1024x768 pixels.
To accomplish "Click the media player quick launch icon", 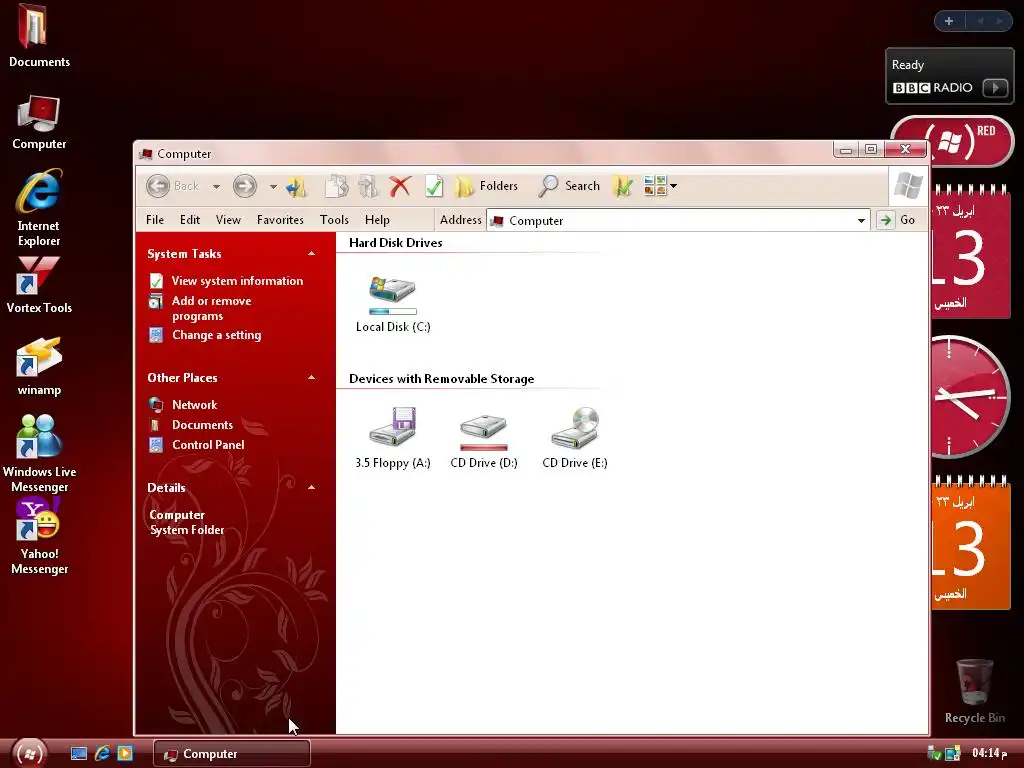I will click(125, 754).
